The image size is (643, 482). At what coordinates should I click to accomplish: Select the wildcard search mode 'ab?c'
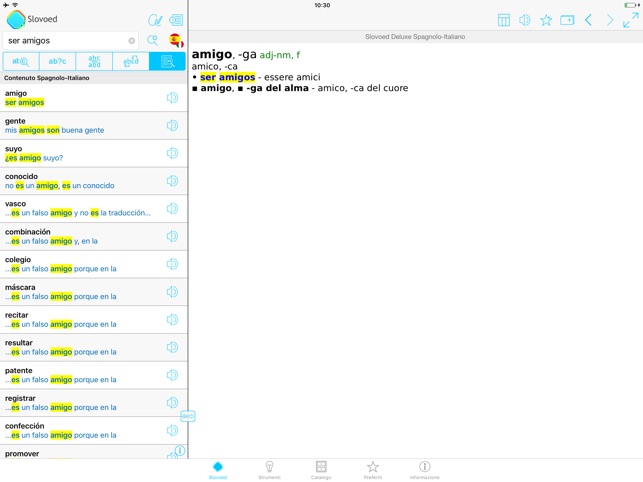point(58,62)
